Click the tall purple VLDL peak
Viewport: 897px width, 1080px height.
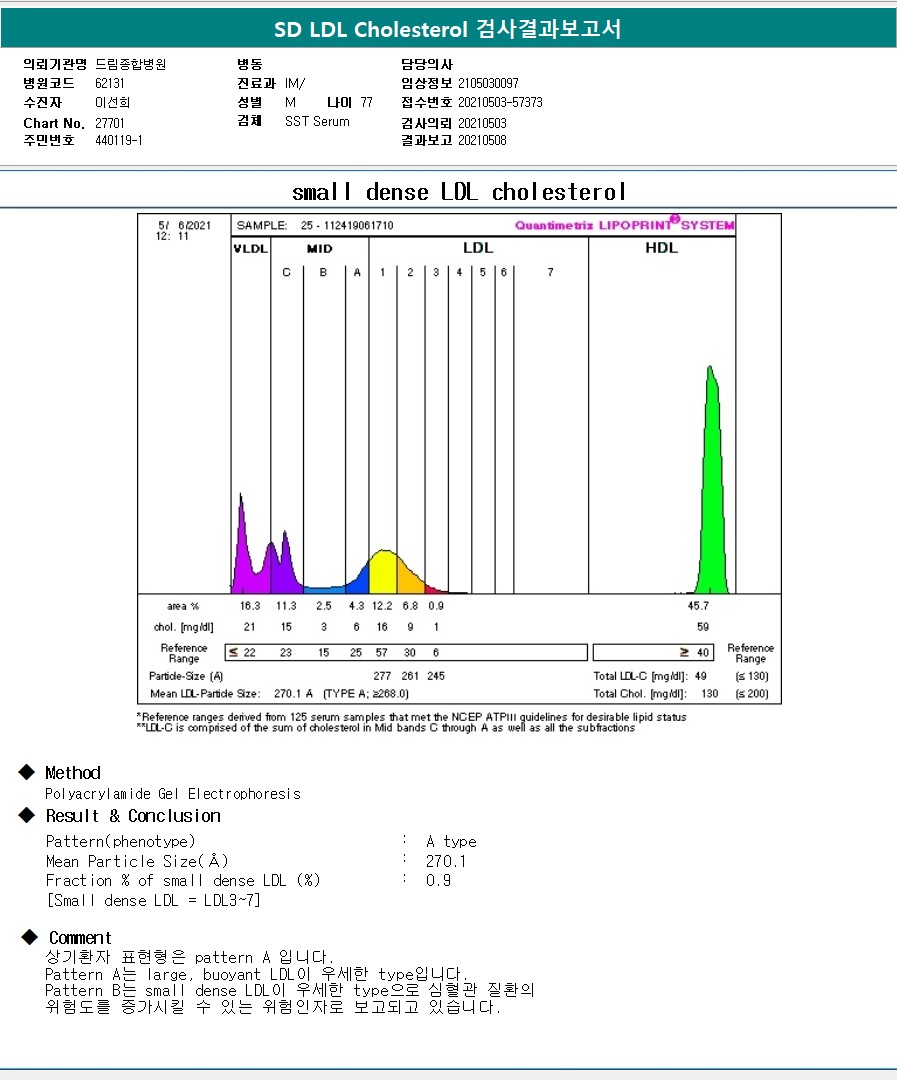242,551
